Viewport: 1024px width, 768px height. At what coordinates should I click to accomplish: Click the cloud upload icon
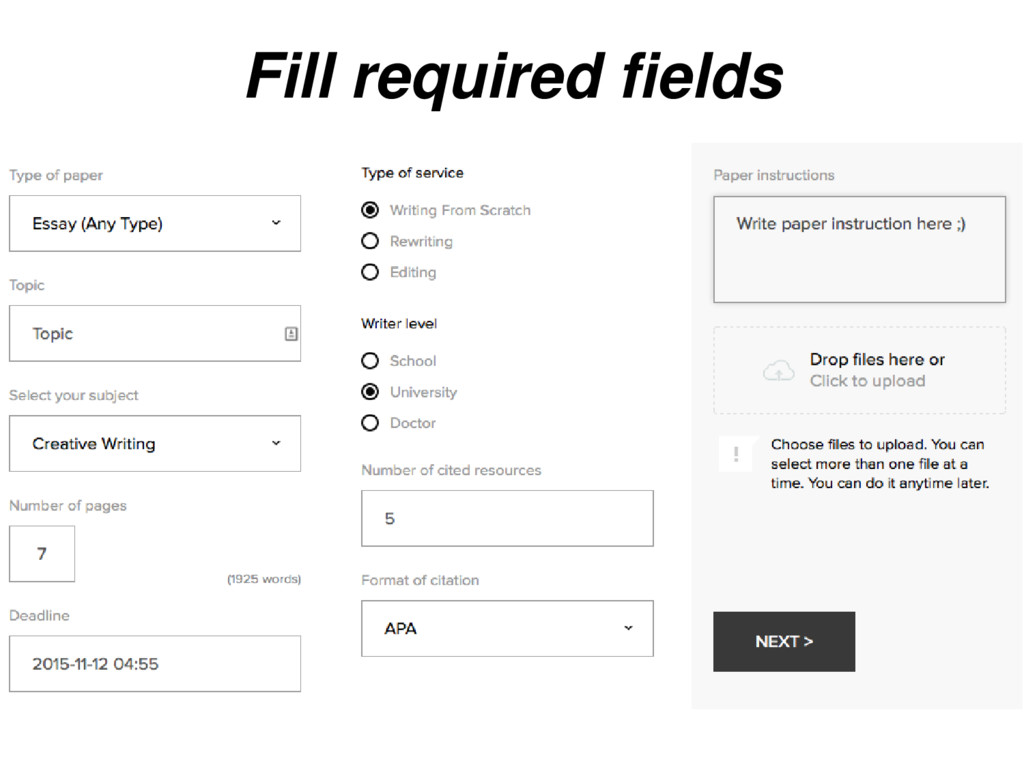click(778, 371)
